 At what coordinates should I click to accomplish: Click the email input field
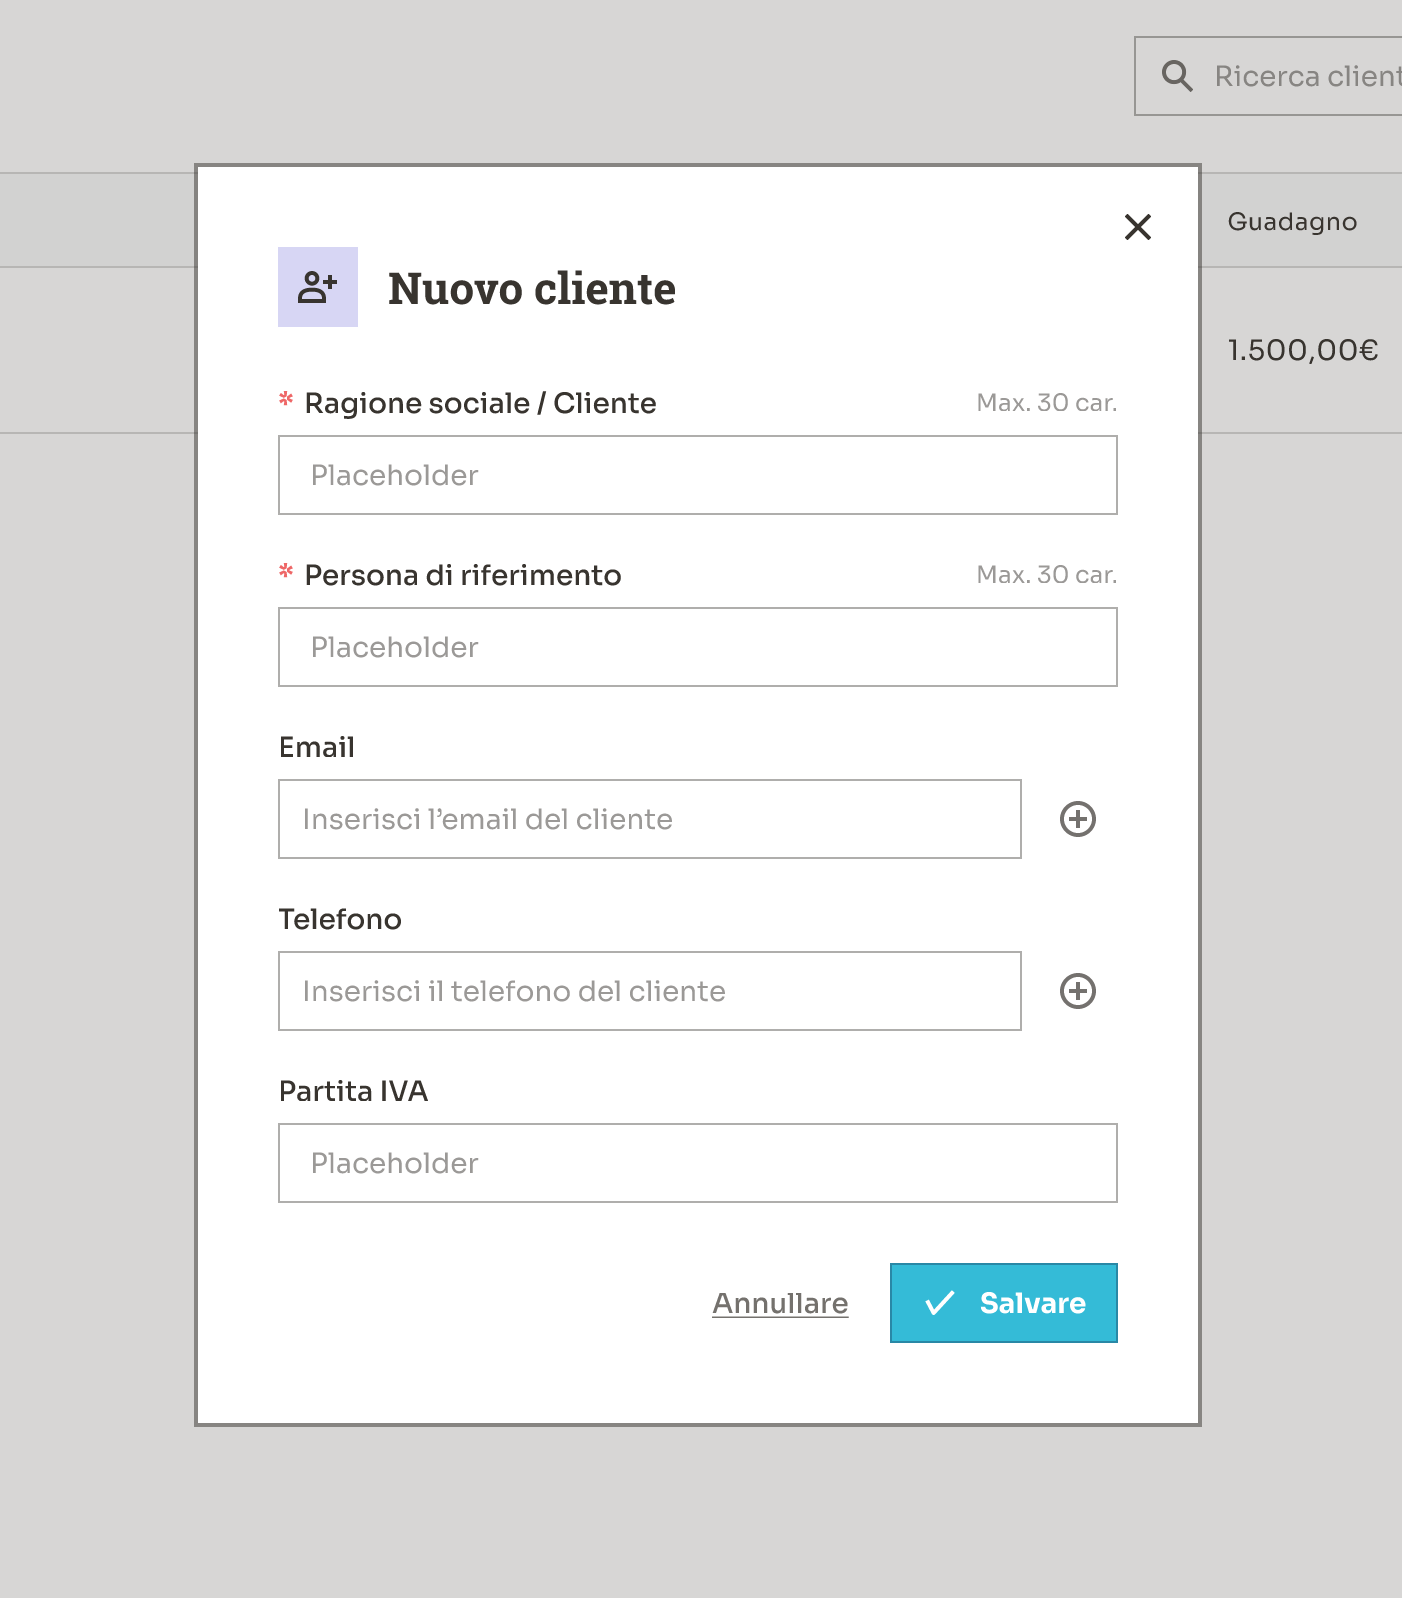649,819
